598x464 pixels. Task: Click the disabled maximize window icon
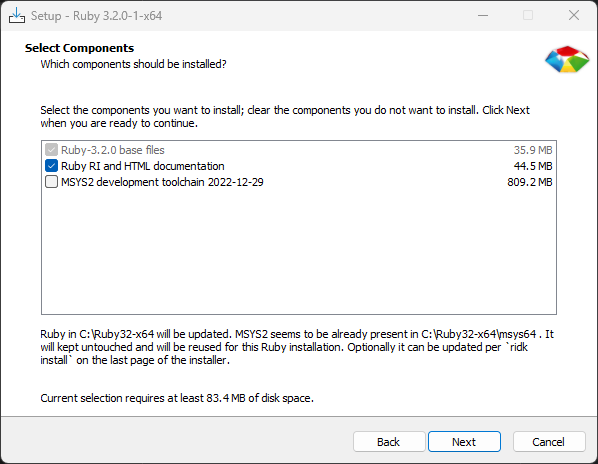click(x=528, y=16)
